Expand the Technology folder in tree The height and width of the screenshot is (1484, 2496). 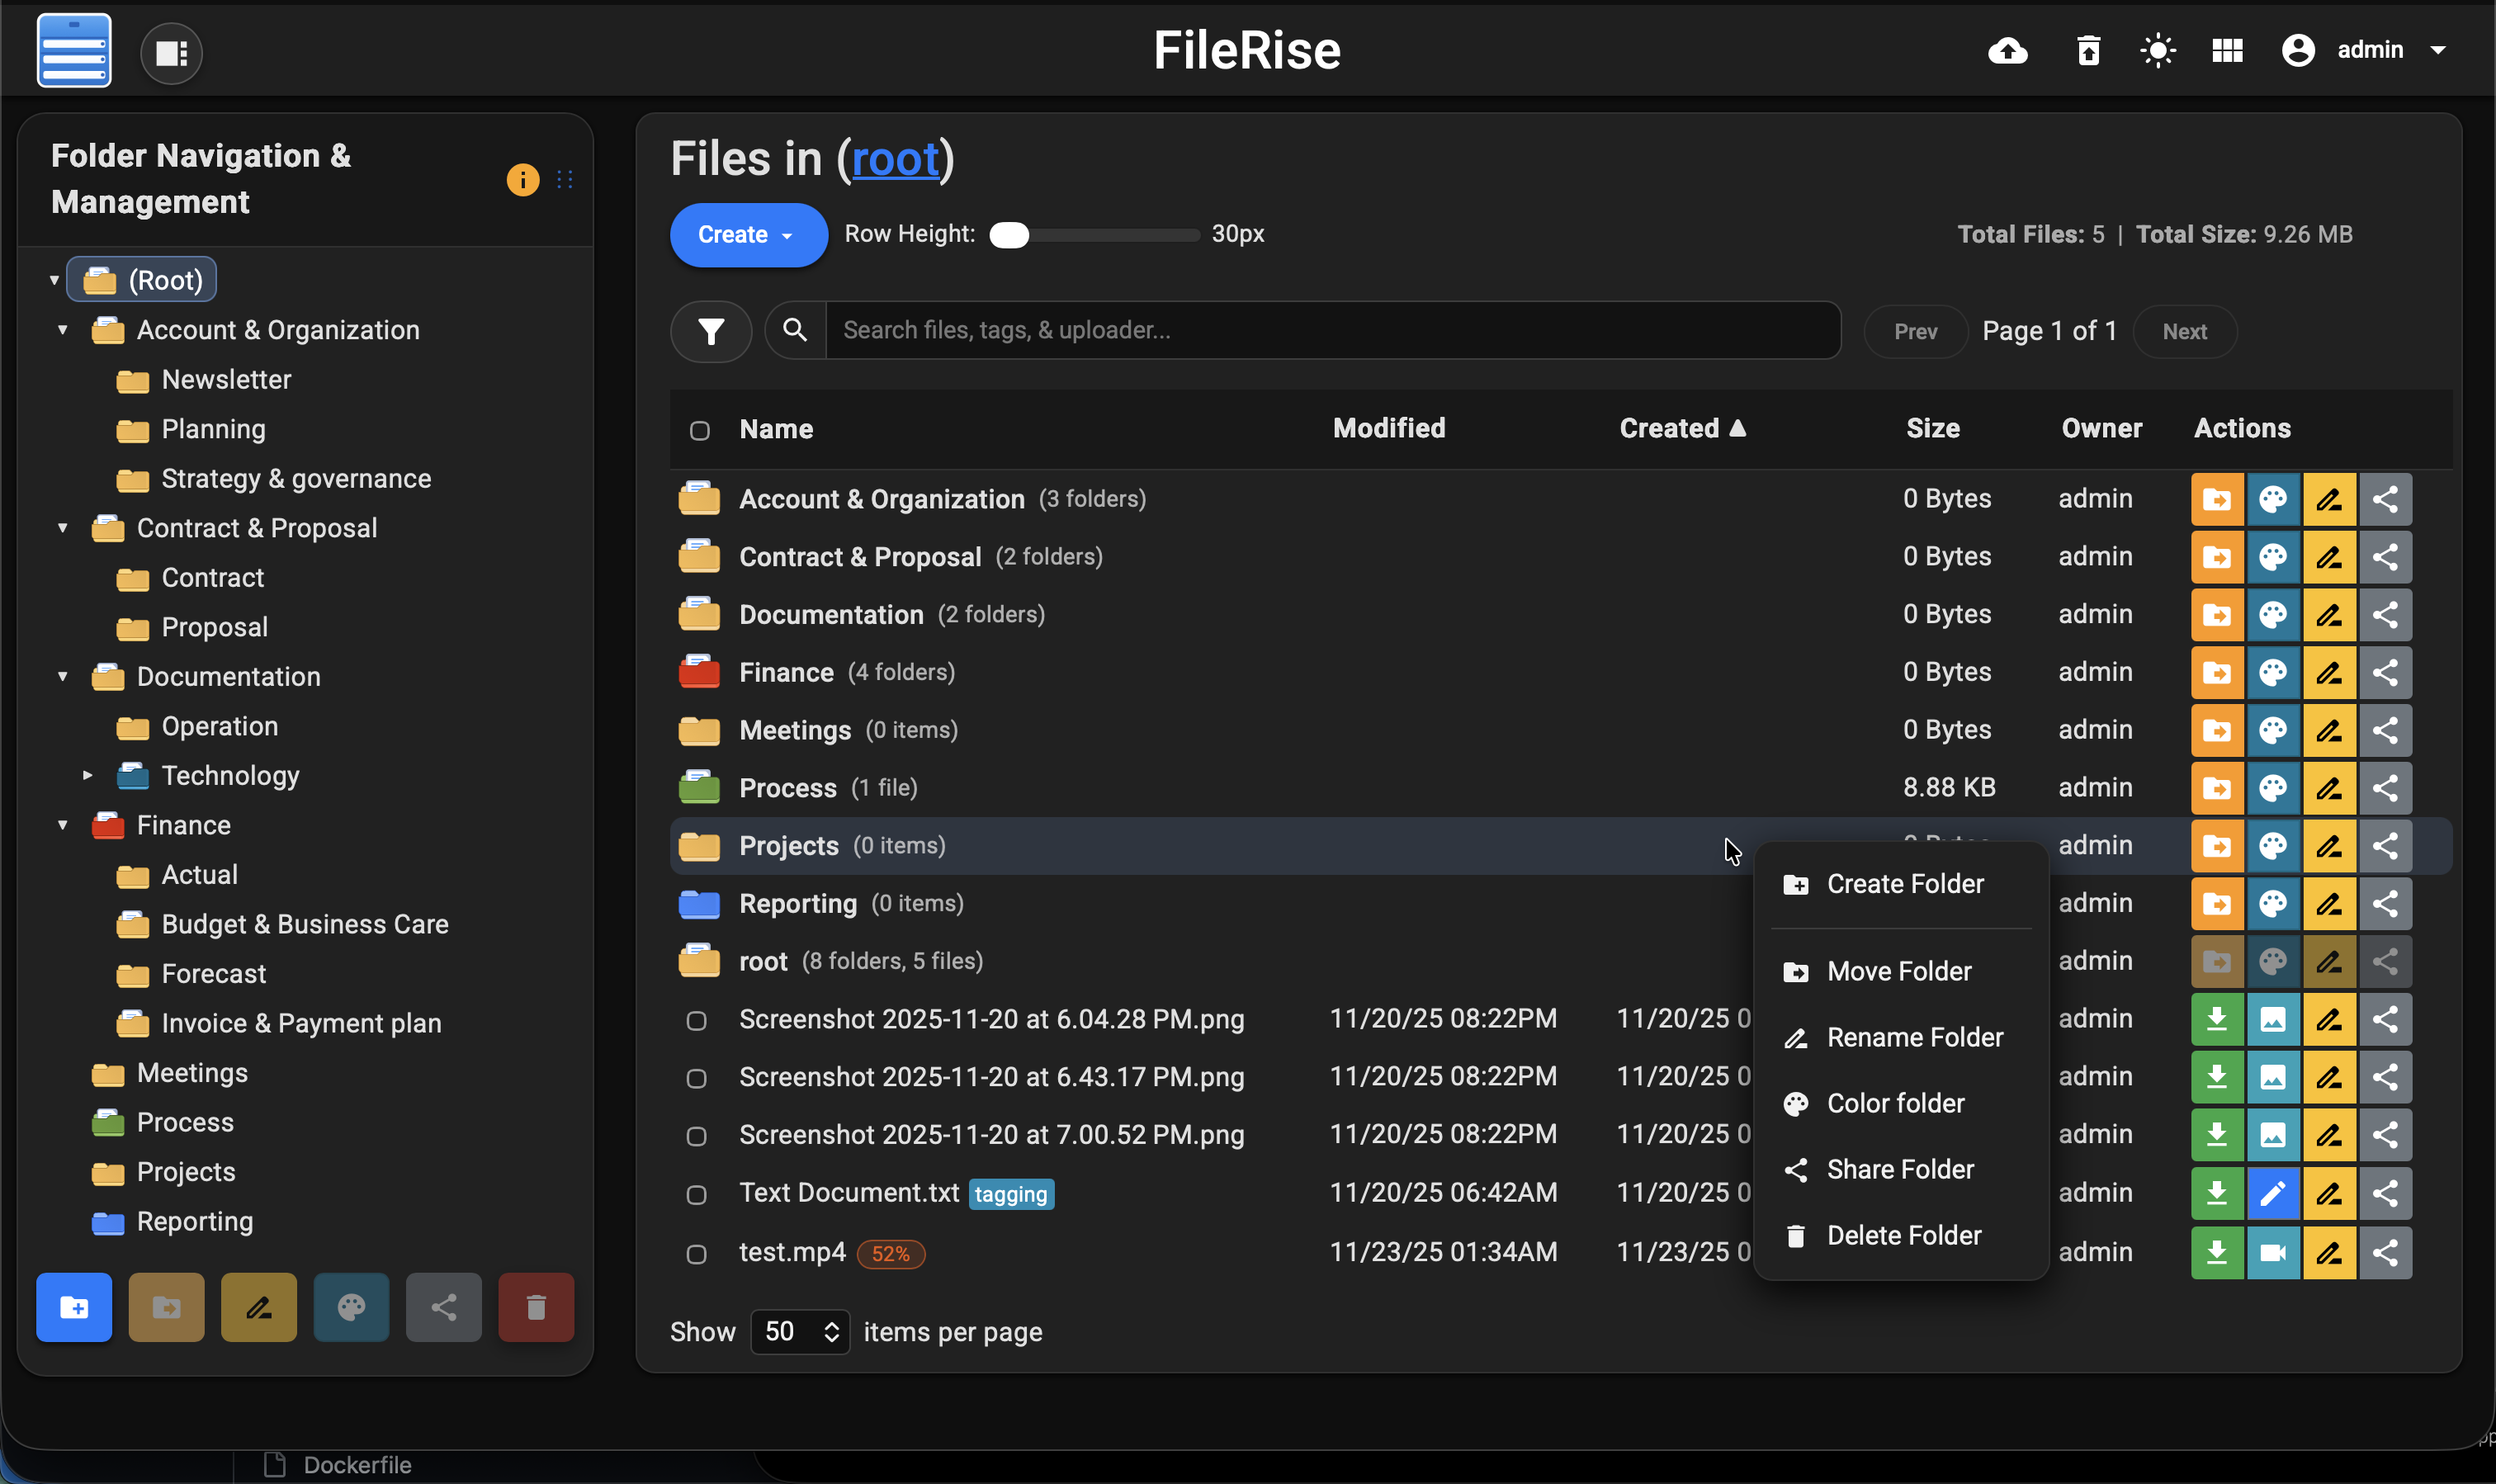88,775
